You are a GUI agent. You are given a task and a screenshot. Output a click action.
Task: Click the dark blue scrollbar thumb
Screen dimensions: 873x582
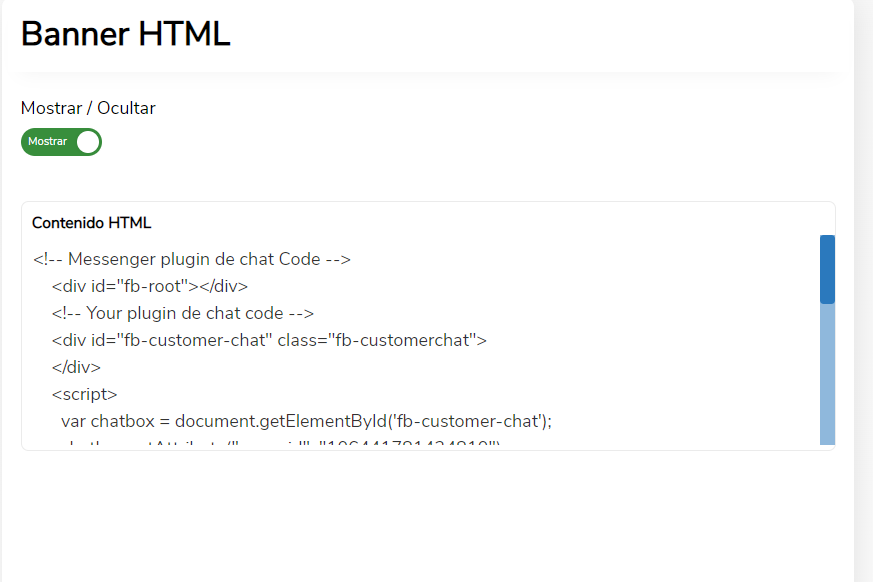(x=827, y=270)
